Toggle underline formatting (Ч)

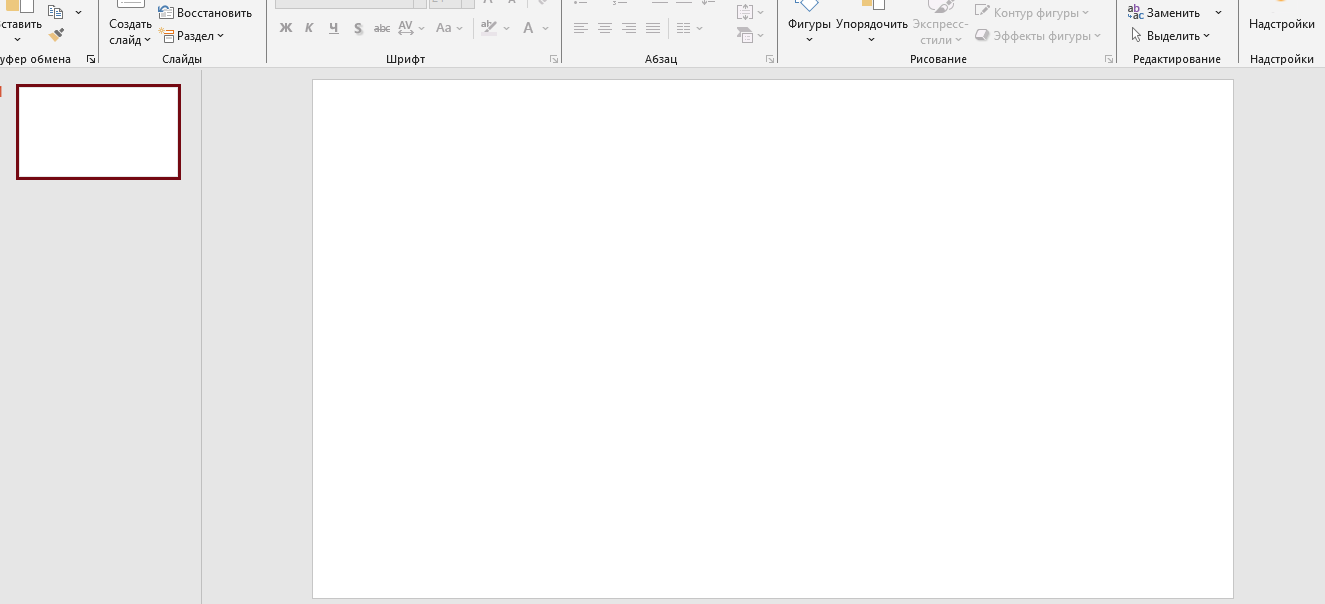click(333, 28)
